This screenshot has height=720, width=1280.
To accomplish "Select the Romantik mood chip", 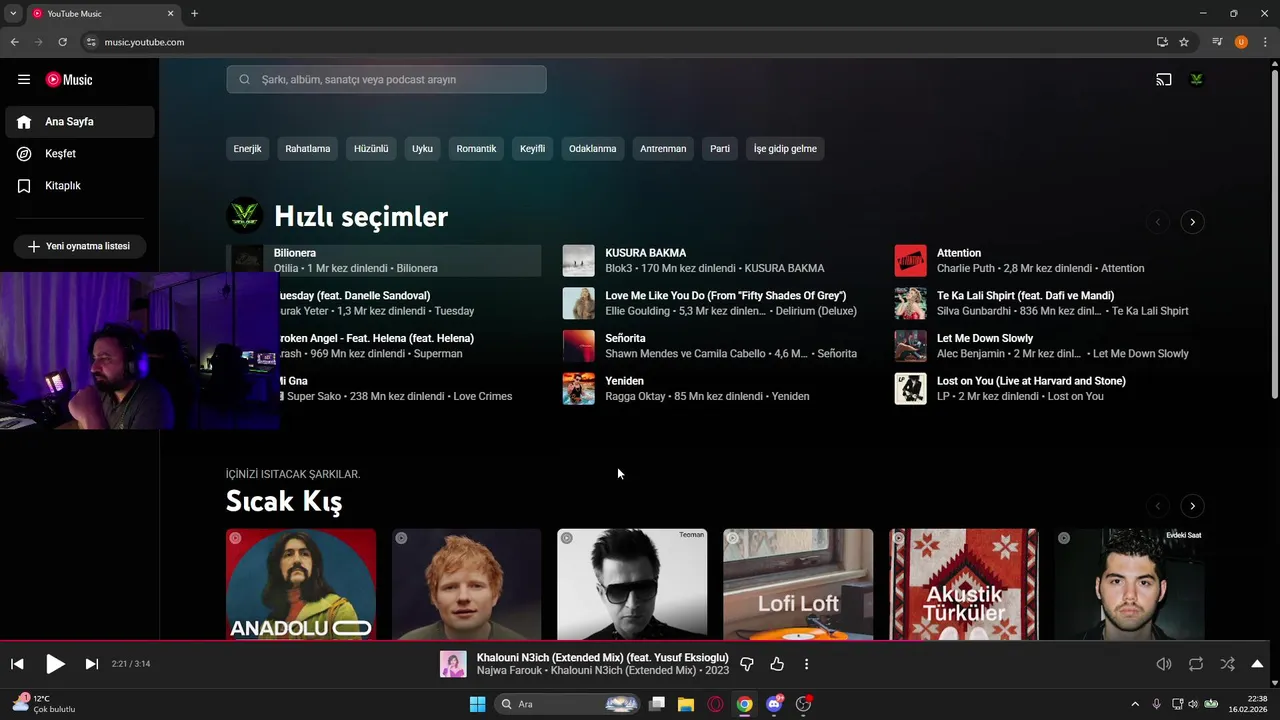I will point(476,149).
